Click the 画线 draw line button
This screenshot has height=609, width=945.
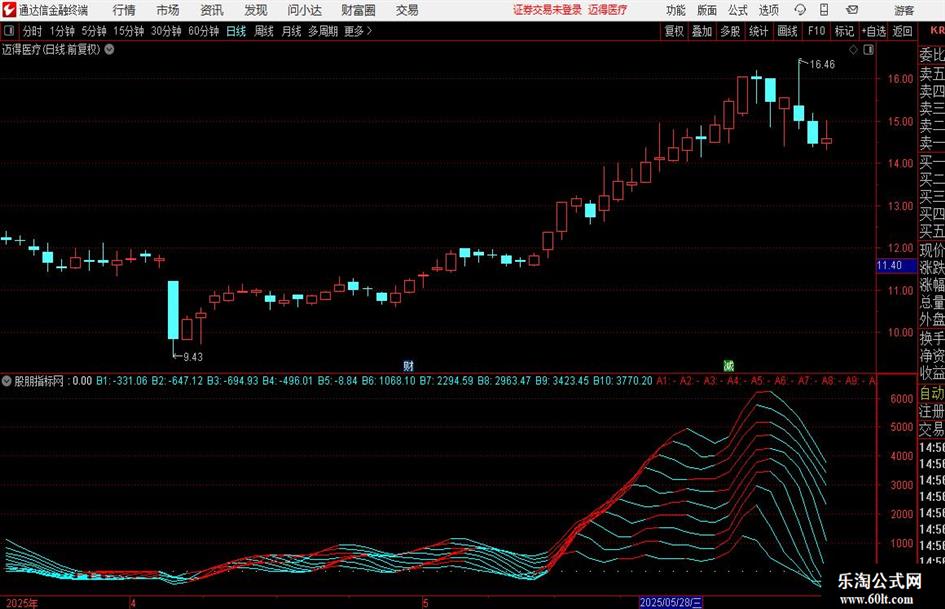(x=787, y=31)
